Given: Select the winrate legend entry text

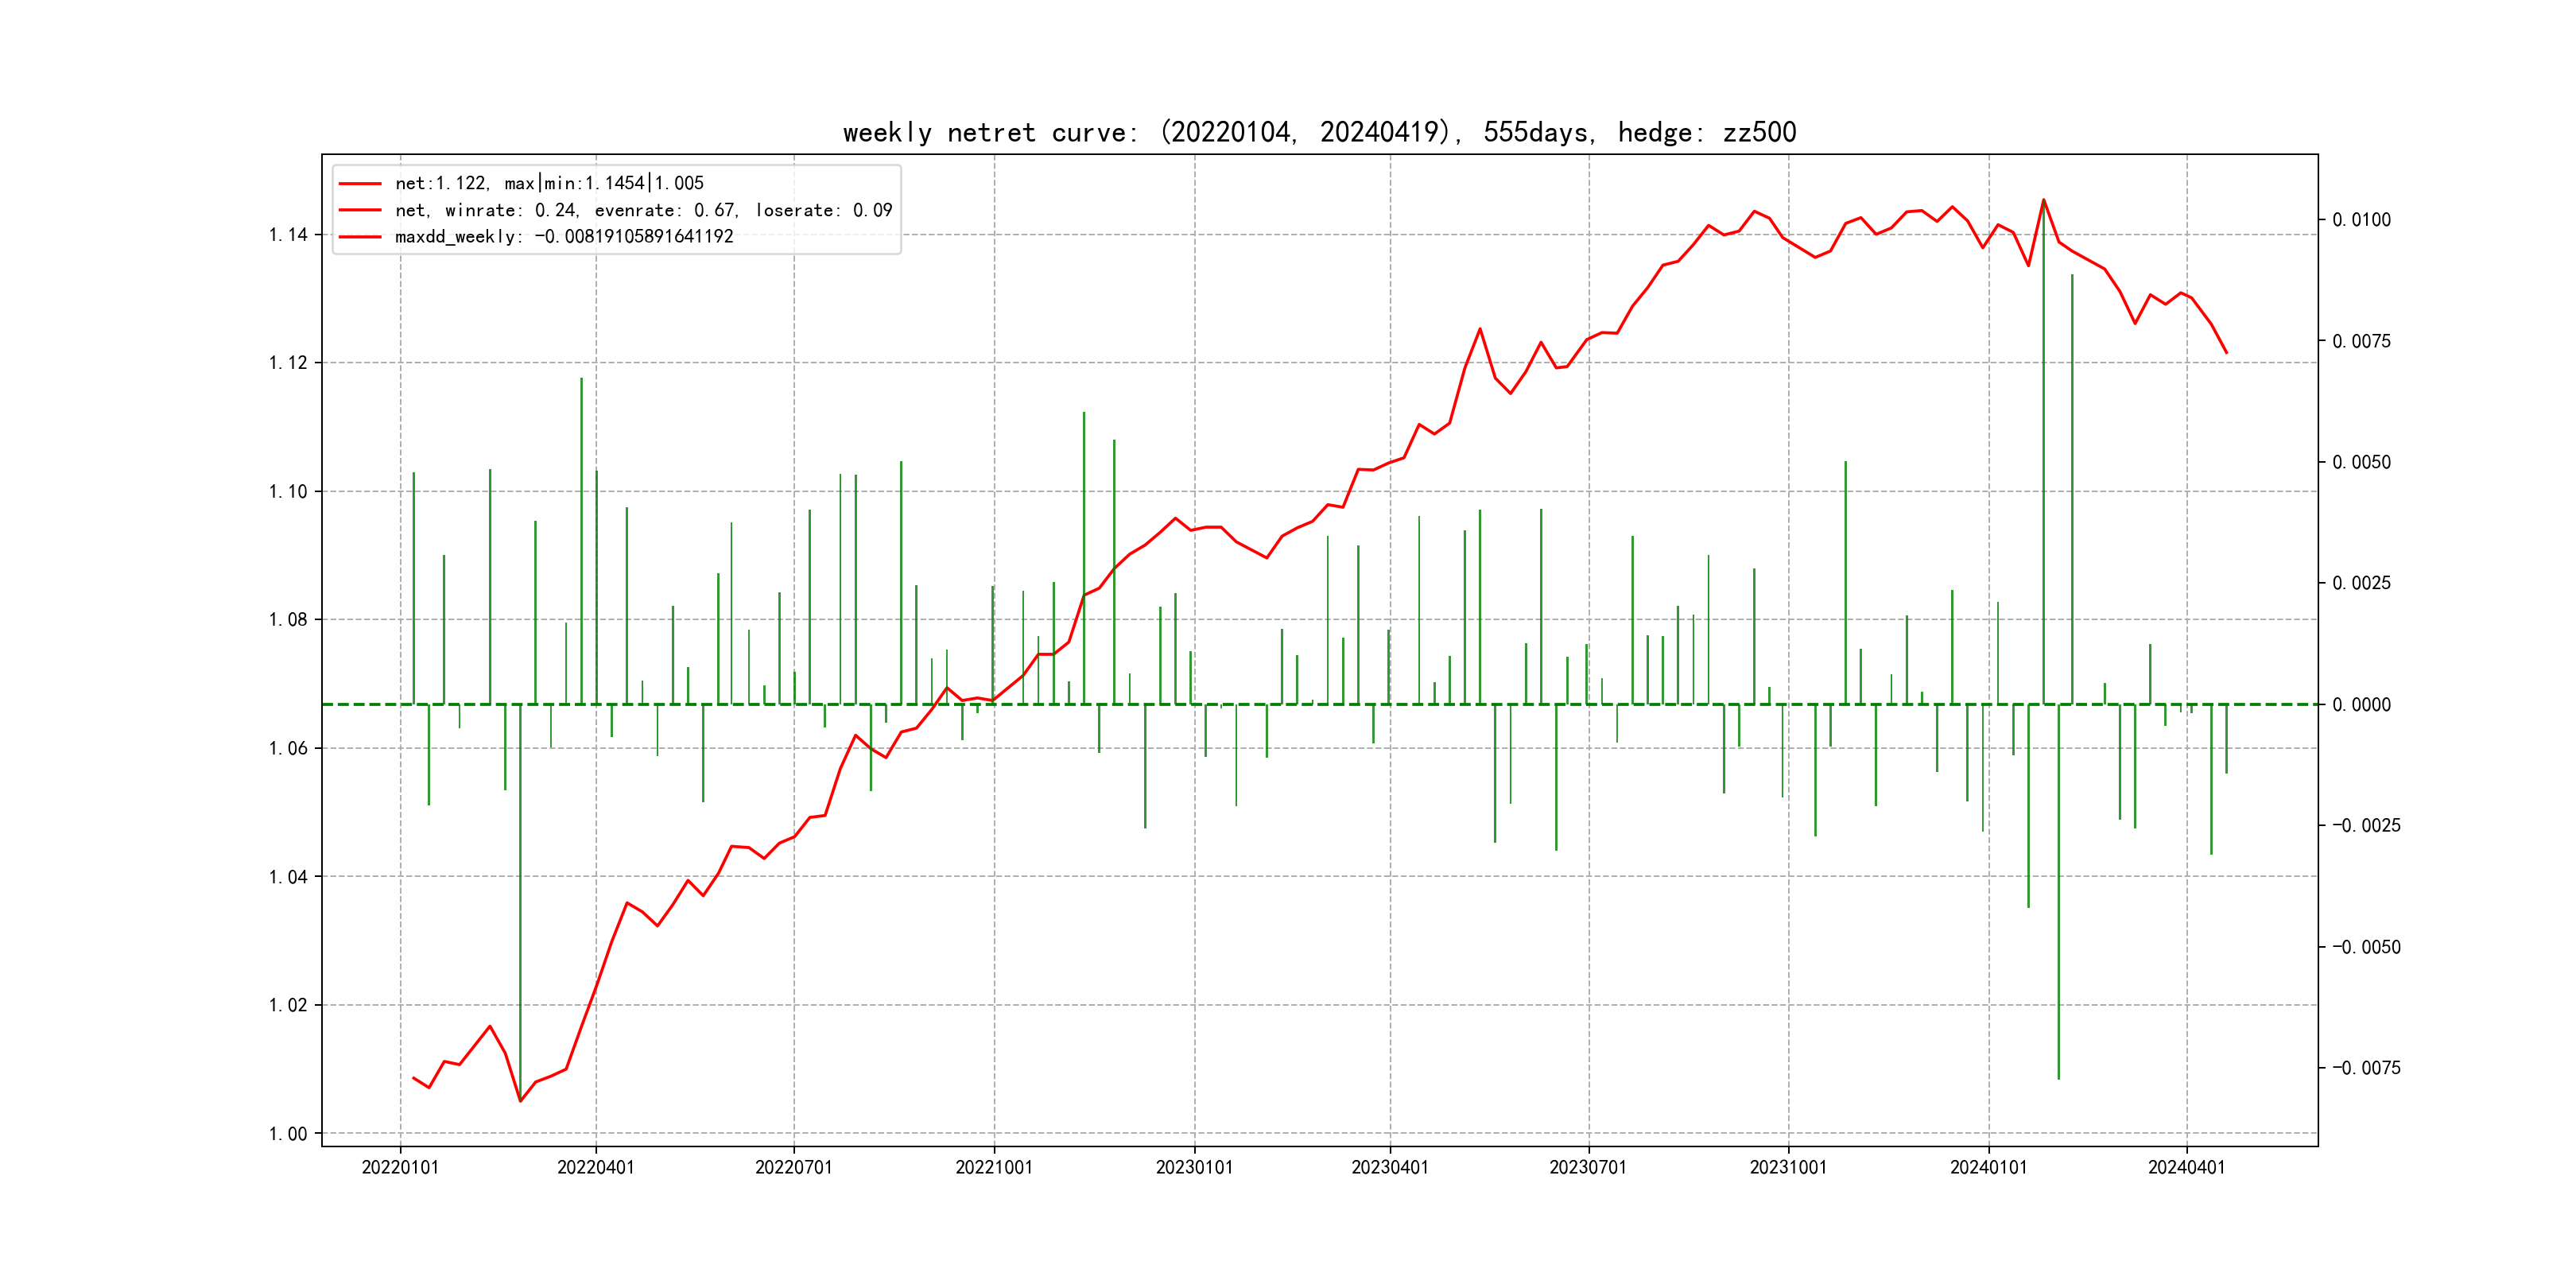Looking at the screenshot, I should coord(643,210).
